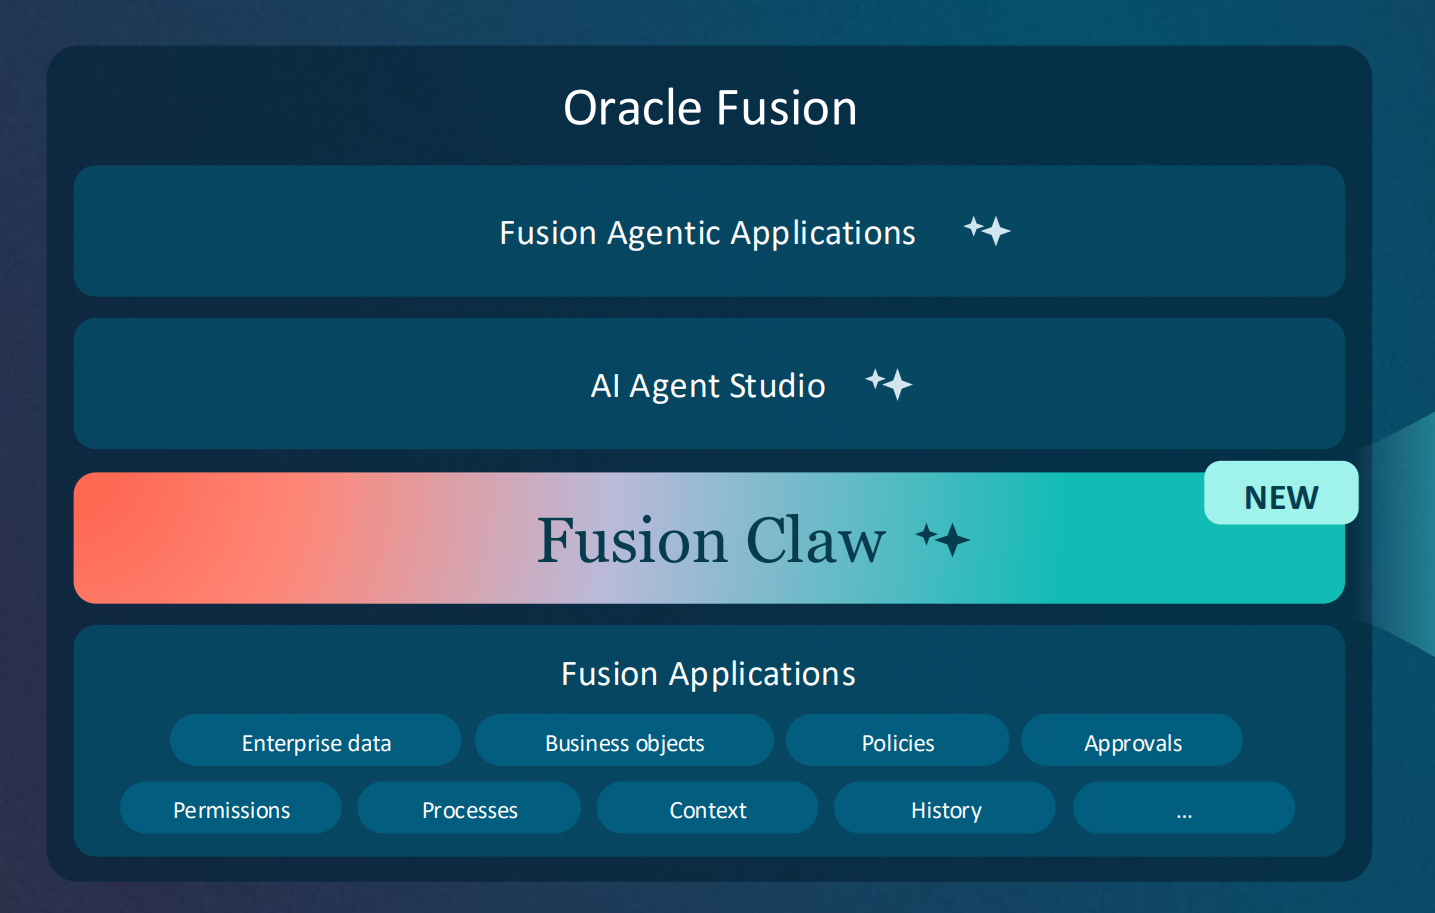Choose the Business objects pill

point(624,740)
